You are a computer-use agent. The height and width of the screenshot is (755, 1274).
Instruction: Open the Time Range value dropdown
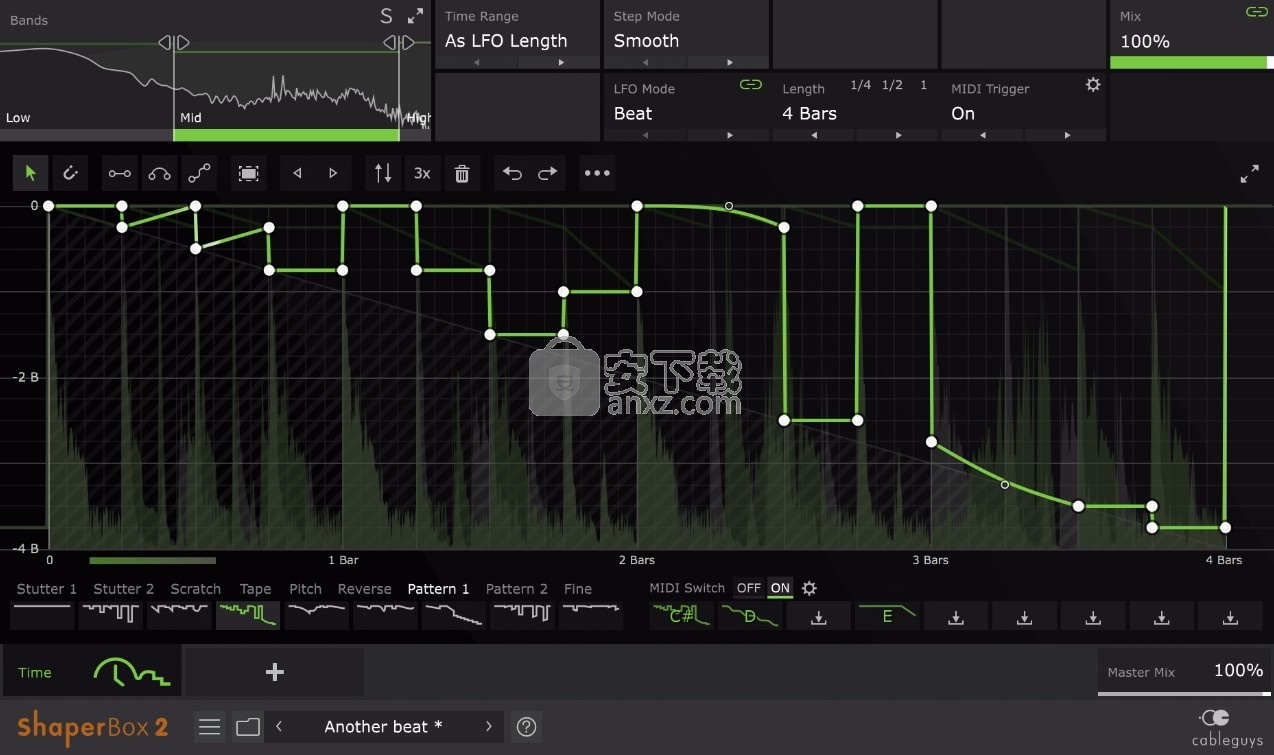click(506, 41)
